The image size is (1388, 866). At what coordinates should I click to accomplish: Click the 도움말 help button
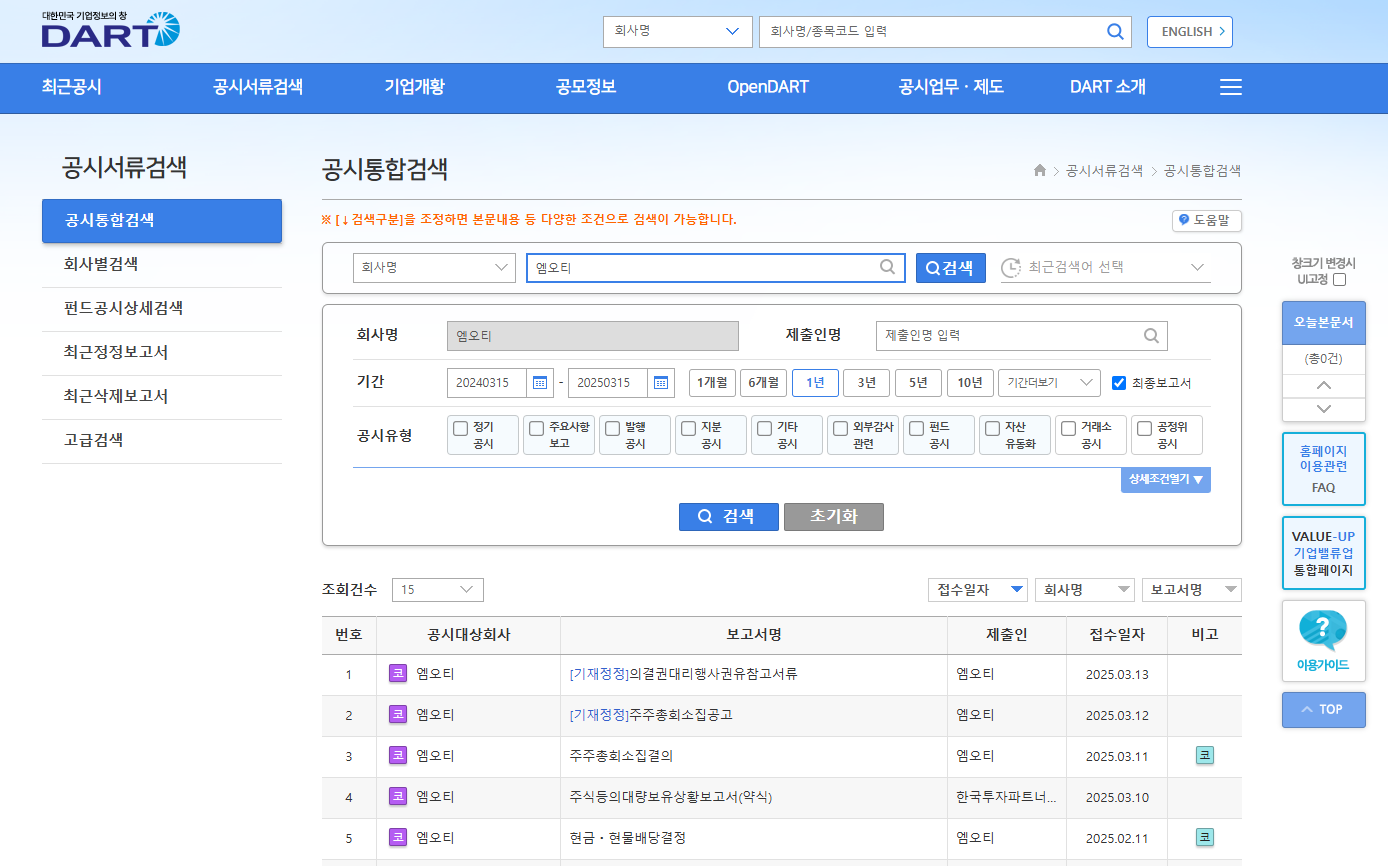[1207, 220]
